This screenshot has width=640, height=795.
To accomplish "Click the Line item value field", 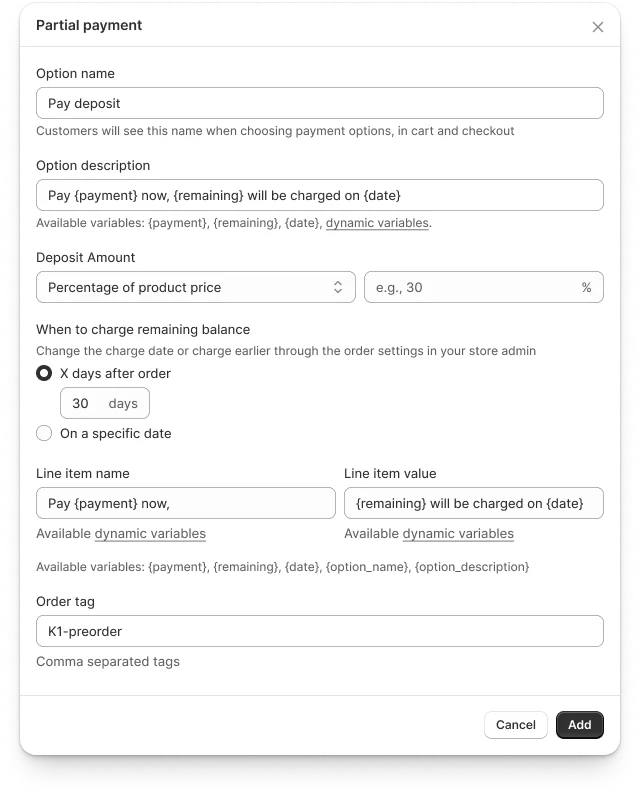I will tap(473, 503).
